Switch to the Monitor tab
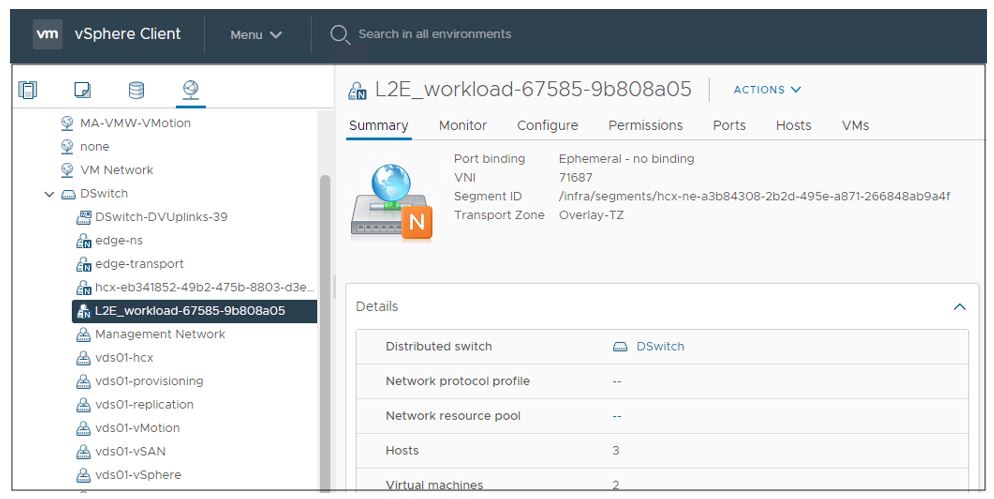994x499 pixels. tap(463, 126)
